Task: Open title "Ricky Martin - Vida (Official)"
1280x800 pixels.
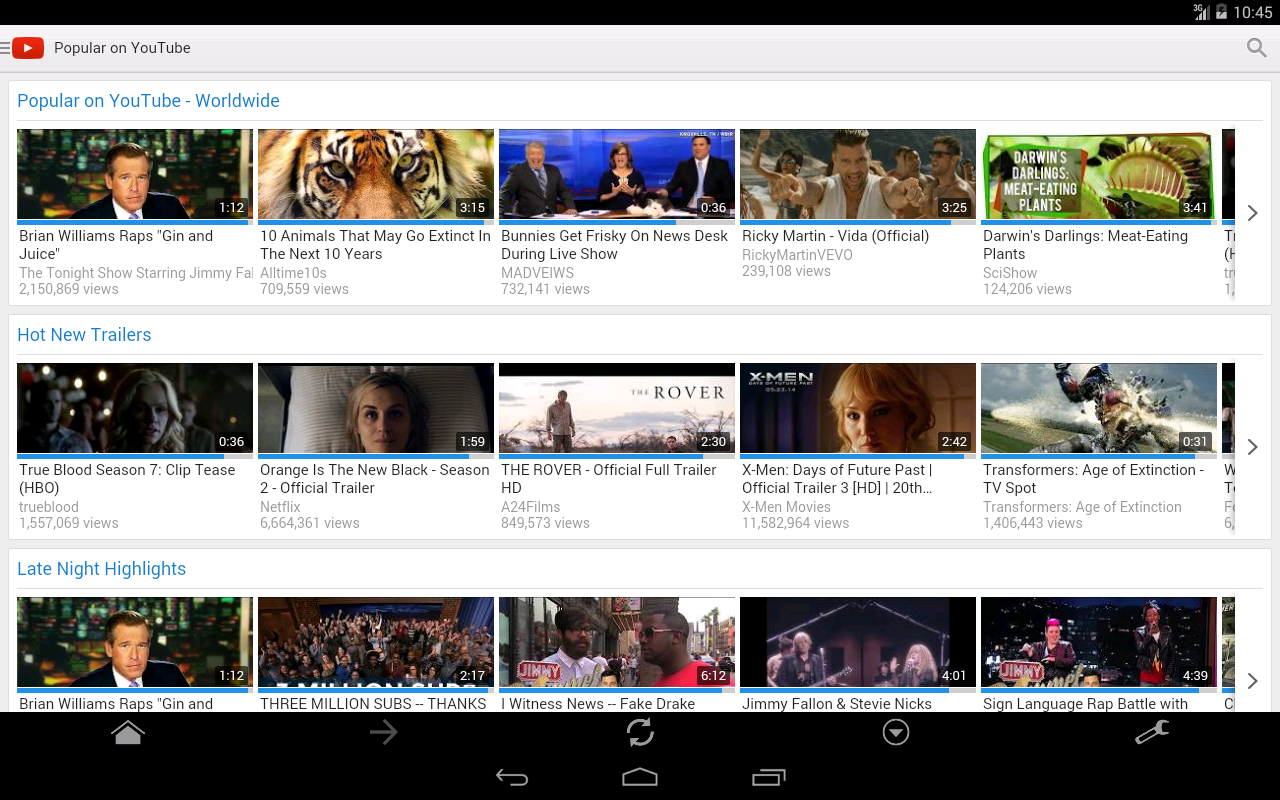Action: (x=835, y=236)
